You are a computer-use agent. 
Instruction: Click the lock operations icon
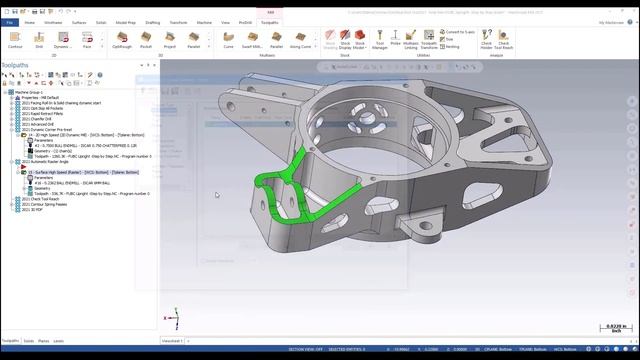click(4, 83)
